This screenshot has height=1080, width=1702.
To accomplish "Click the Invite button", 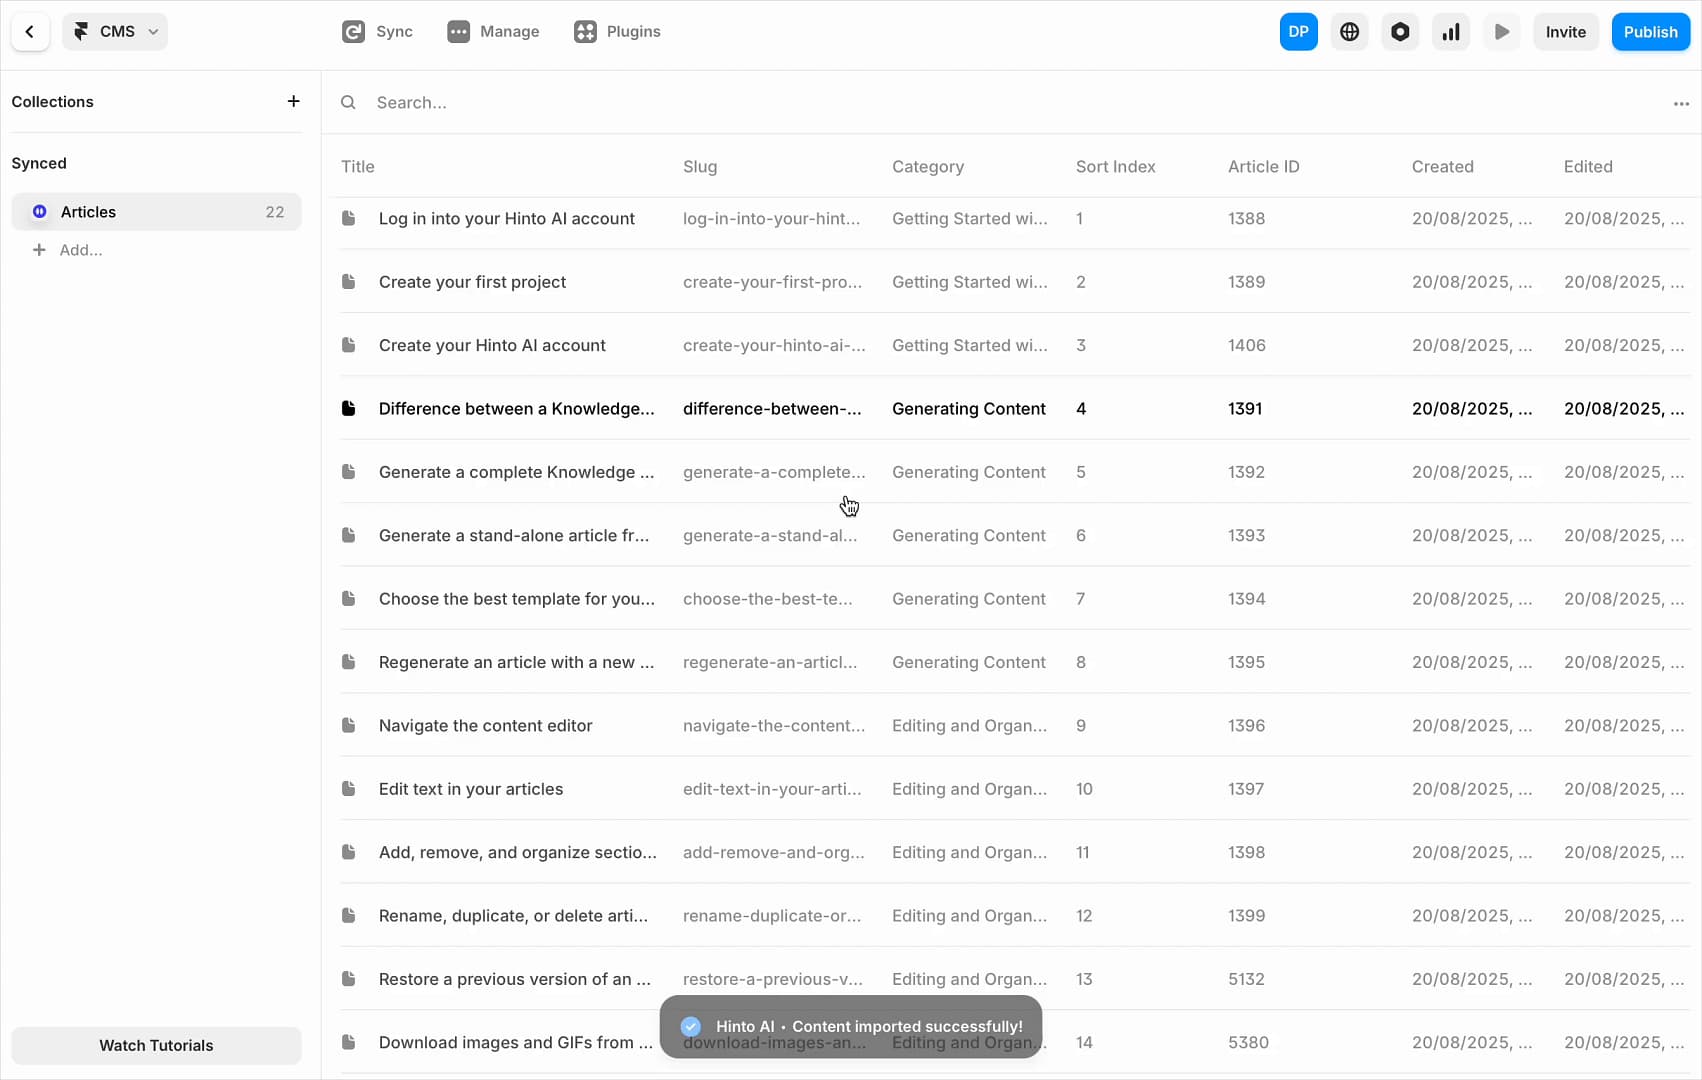I will click(x=1565, y=32).
